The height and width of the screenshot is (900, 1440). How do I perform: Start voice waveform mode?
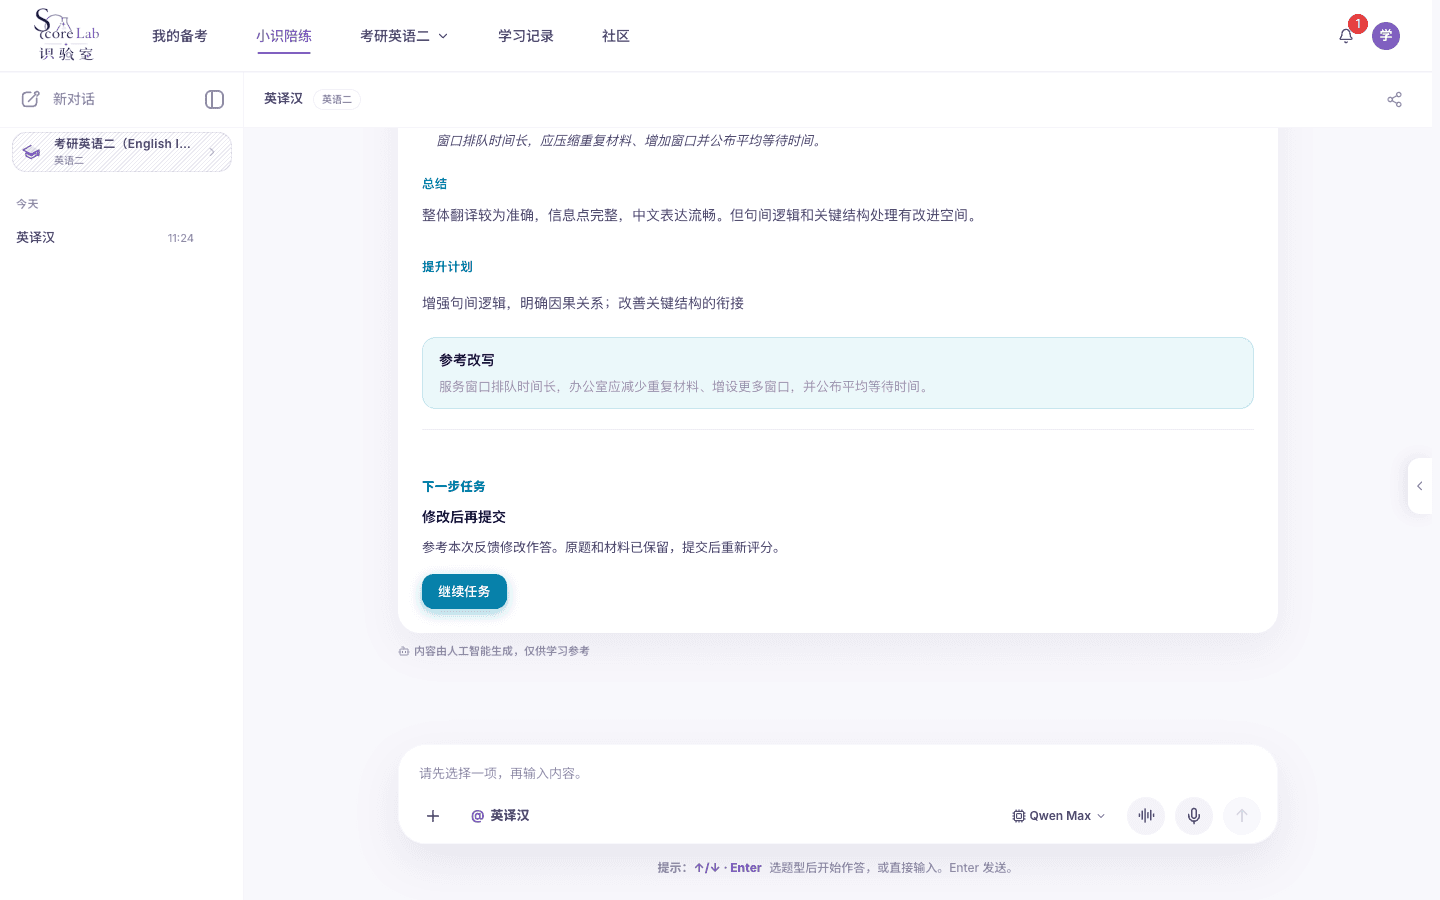click(x=1146, y=816)
